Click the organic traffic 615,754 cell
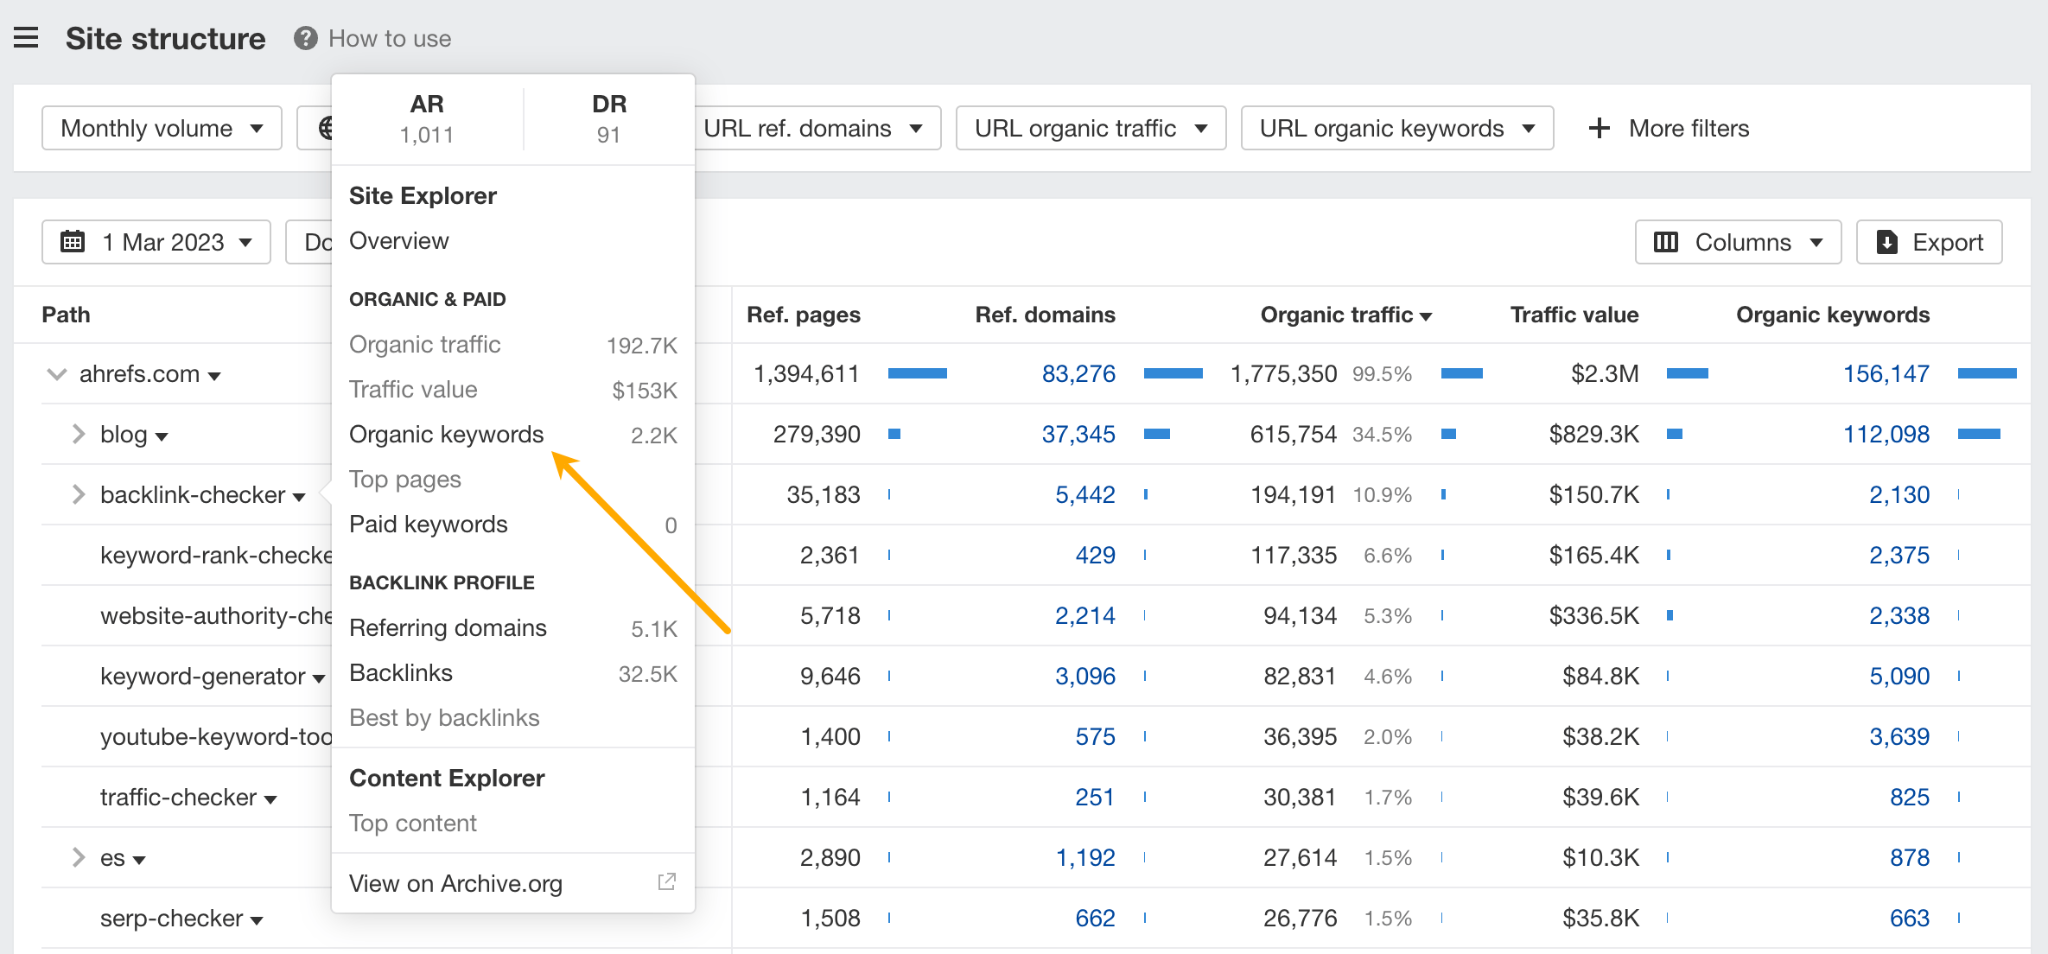This screenshot has height=954, width=2048. (1293, 434)
